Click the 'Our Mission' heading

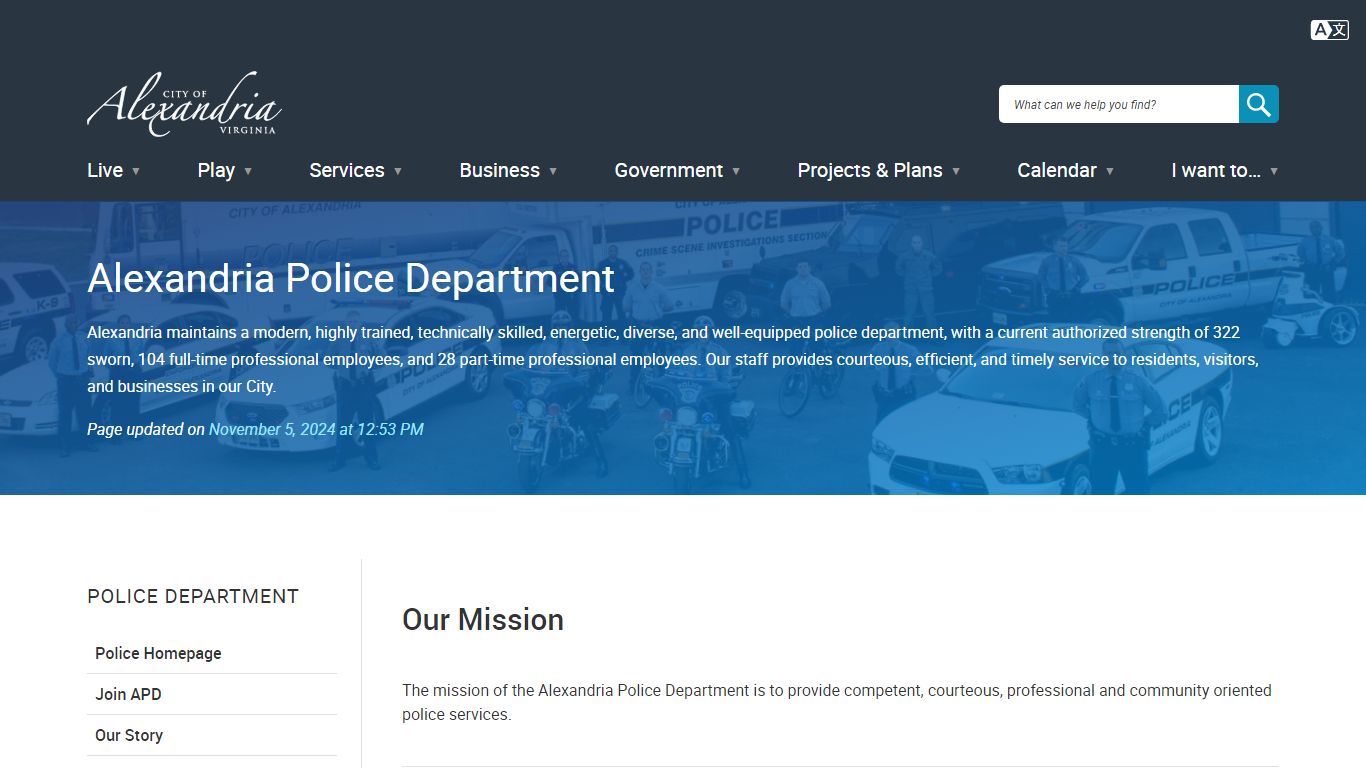coord(483,619)
